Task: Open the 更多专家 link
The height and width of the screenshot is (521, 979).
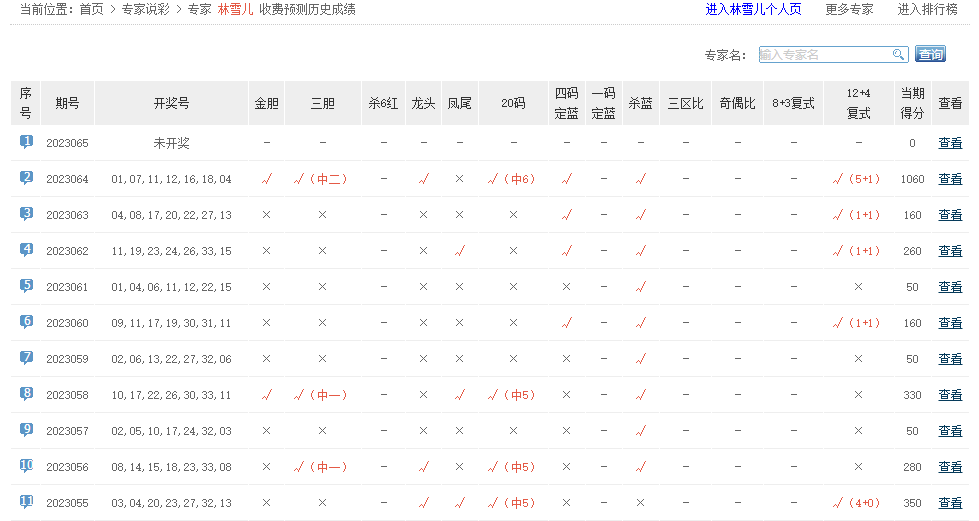Action: 849,9
